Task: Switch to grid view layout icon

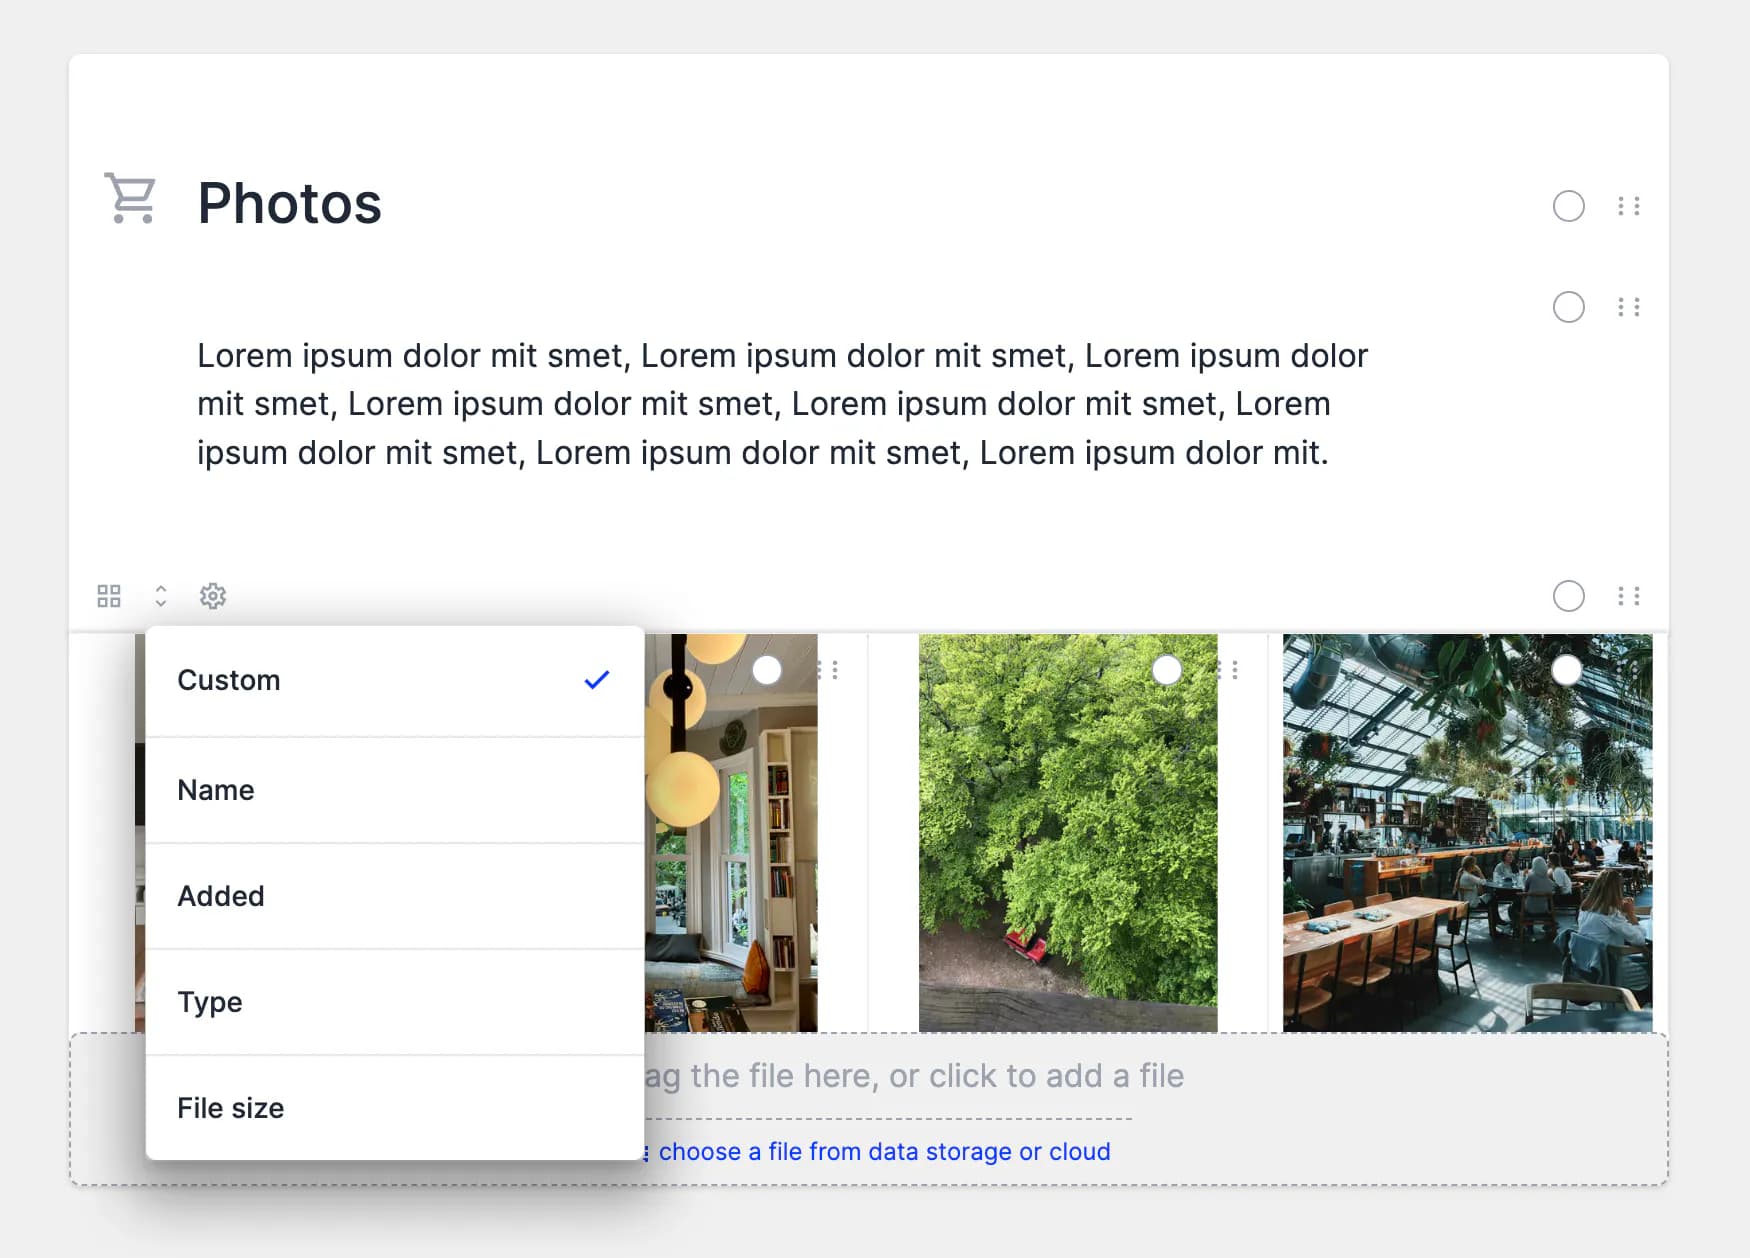Action: [109, 596]
